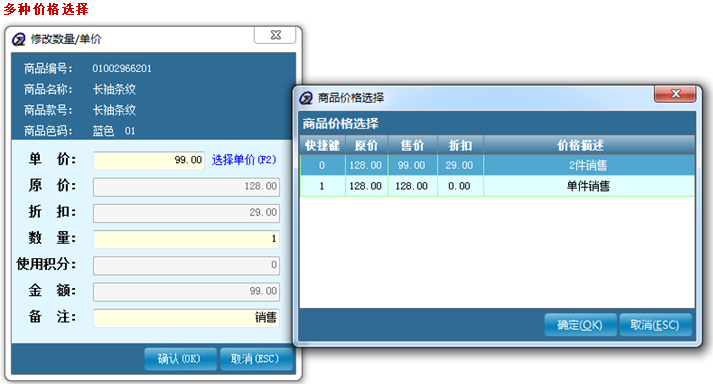
Task: Click the 金额 field showing 99.00
Action: [x=186, y=291]
